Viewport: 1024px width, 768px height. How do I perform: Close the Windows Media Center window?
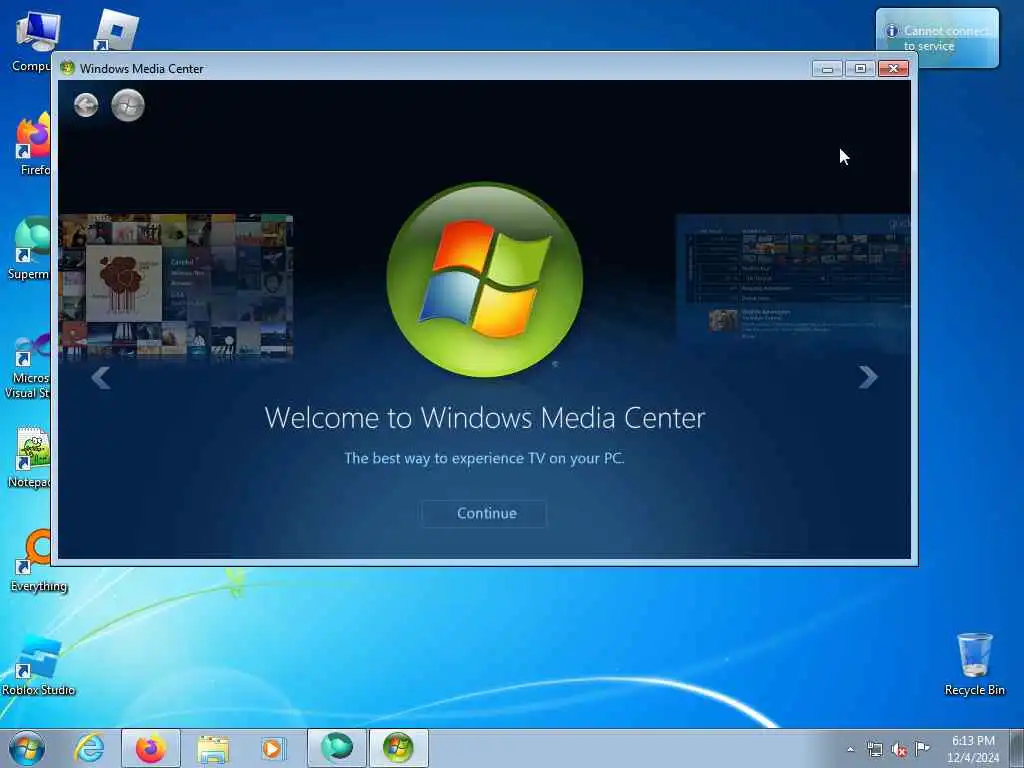point(893,69)
